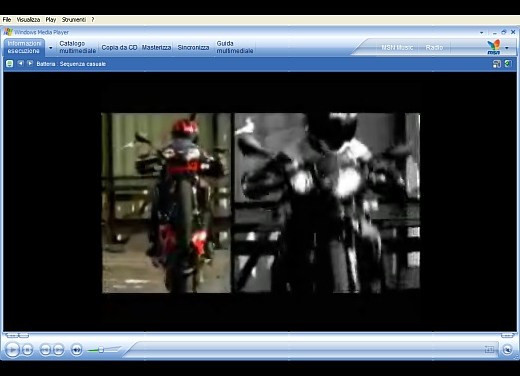
Task: Toggle the left pair of pane handles
Action: click(x=17, y=335)
